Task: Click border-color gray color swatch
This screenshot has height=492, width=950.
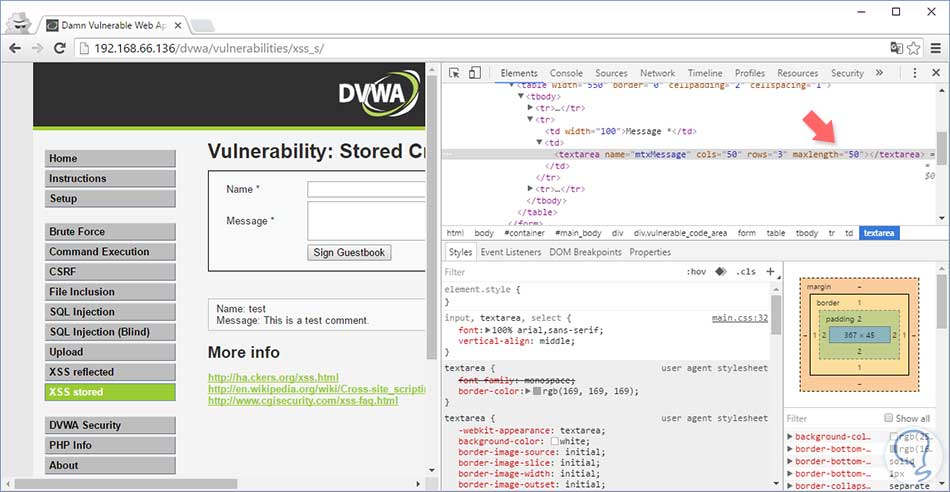Action: pos(537,392)
